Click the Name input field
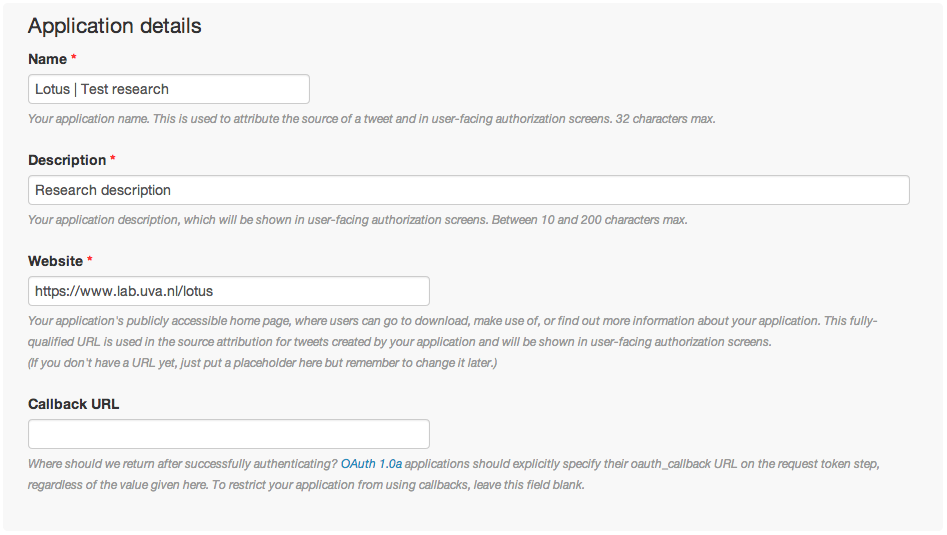This screenshot has width=947, height=535. [169, 89]
